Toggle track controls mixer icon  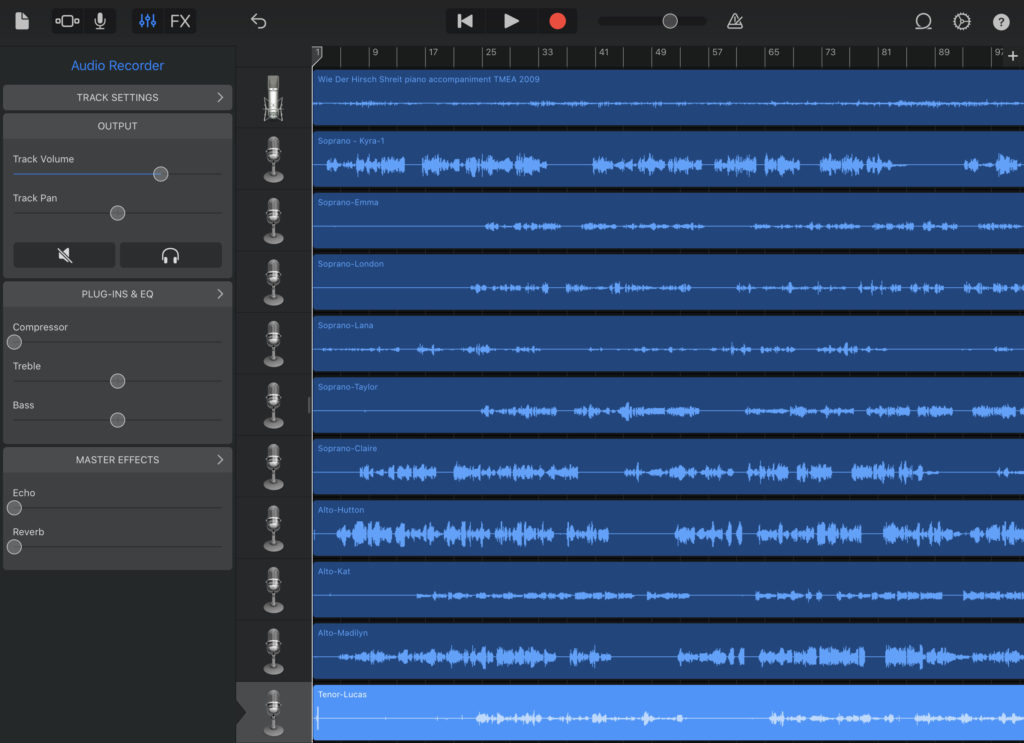[148, 21]
